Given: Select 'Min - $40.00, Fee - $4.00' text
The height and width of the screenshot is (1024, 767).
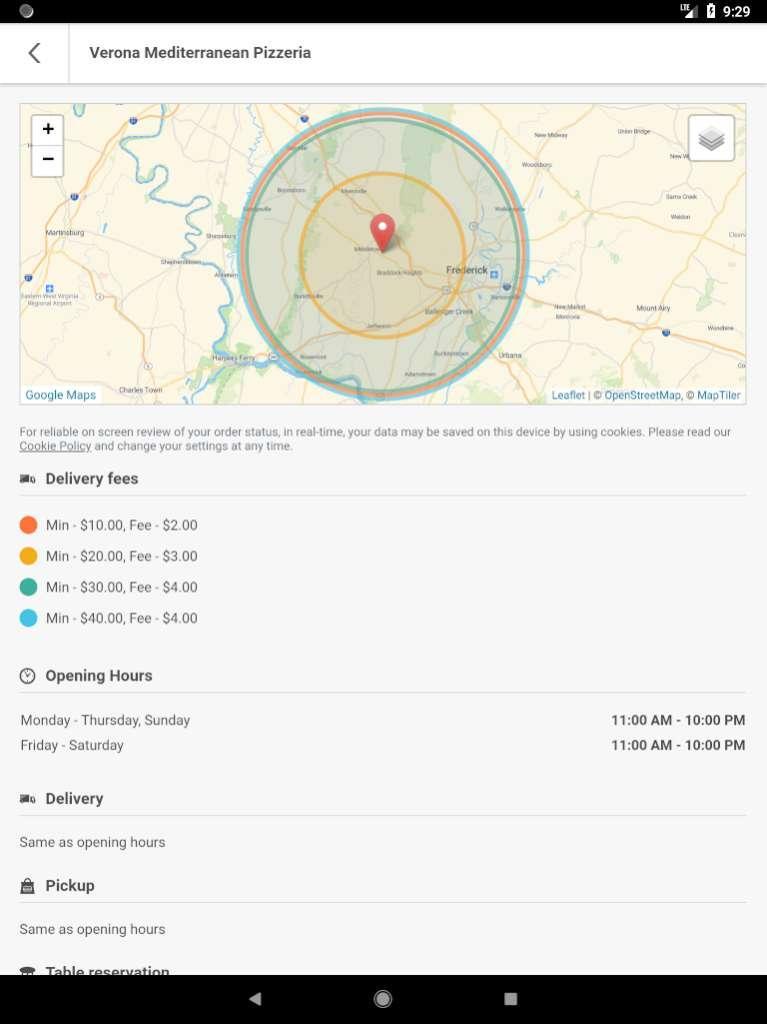Looking at the screenshot, I should [x=122, y=618].
